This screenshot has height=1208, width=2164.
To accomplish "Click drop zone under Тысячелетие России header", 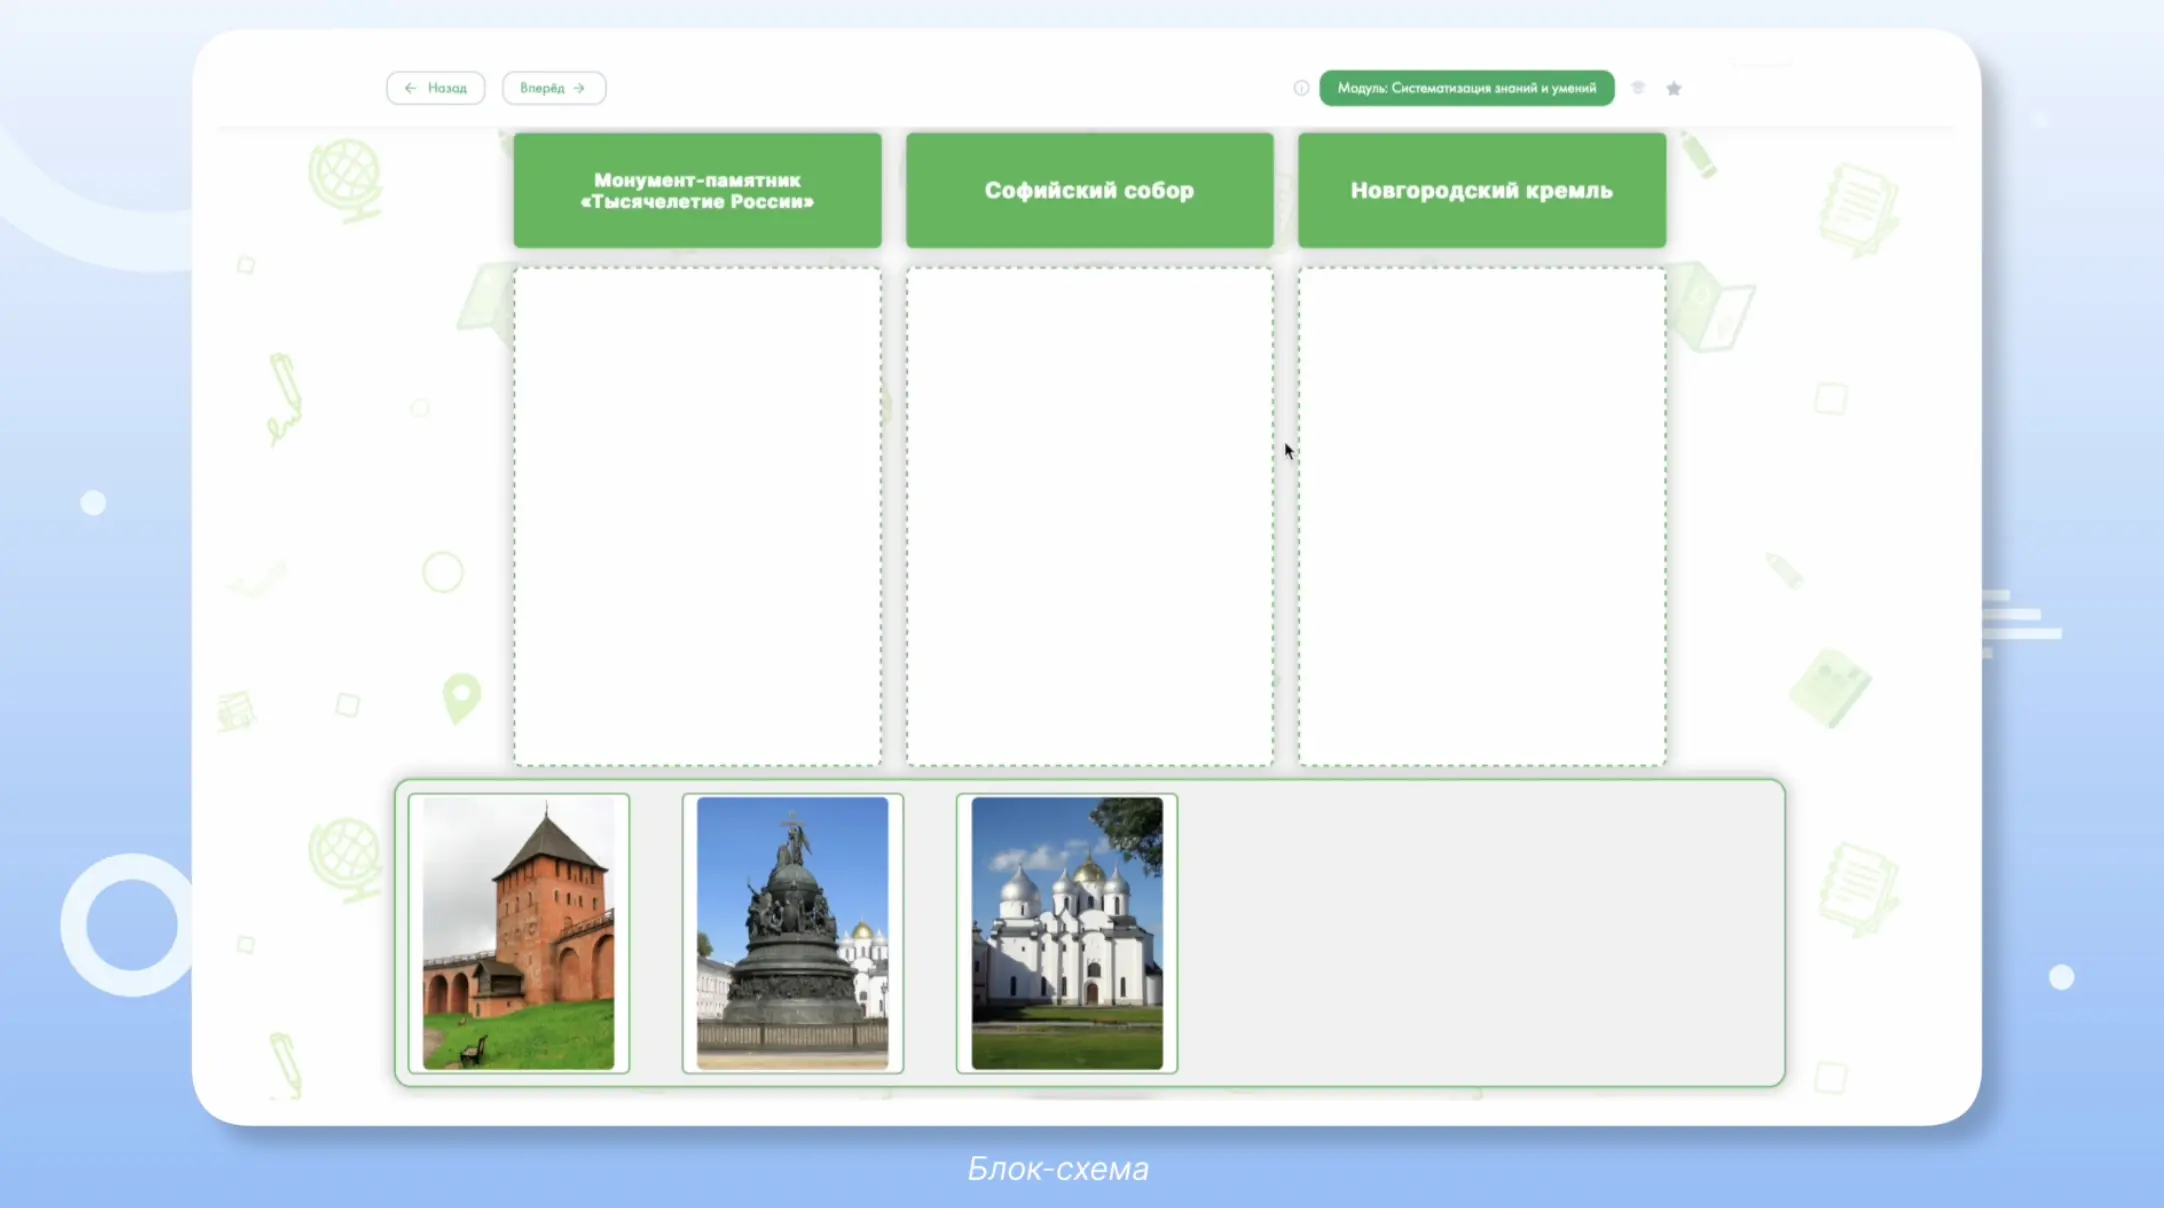I will pos(697,516).
